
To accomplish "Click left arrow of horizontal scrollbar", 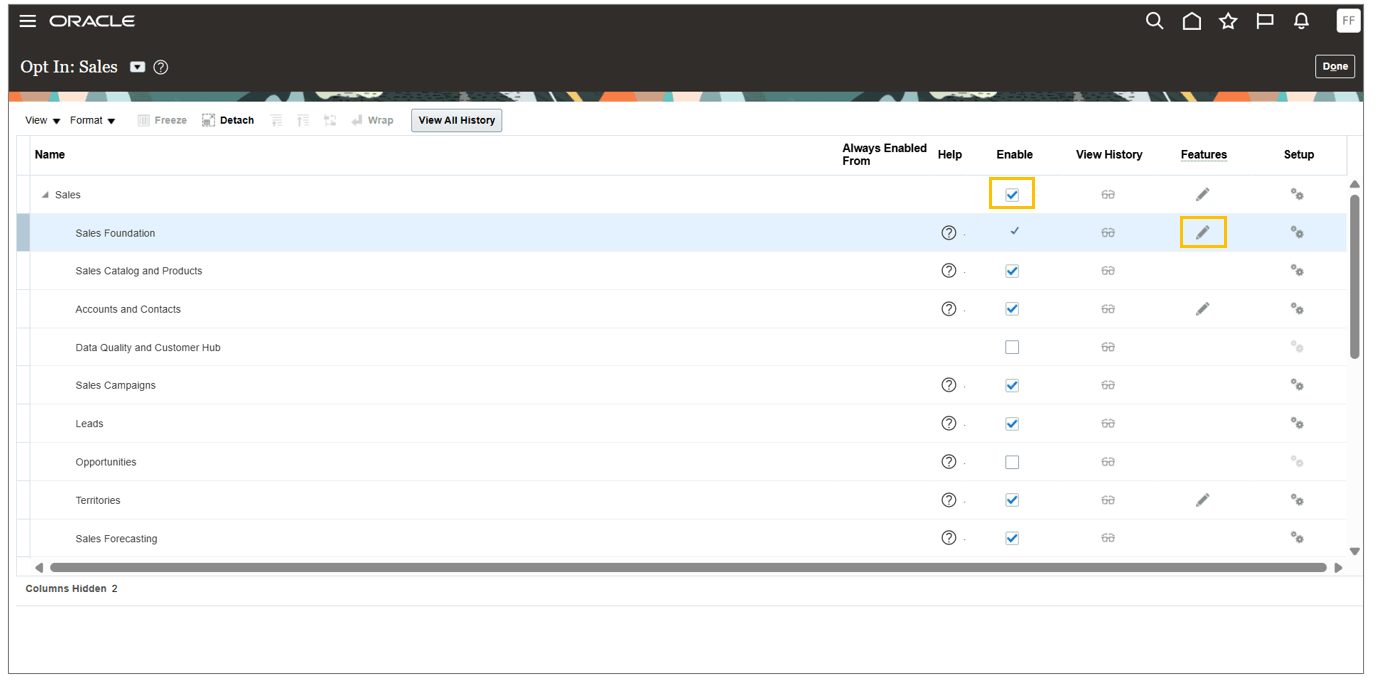I will (39, 567).
